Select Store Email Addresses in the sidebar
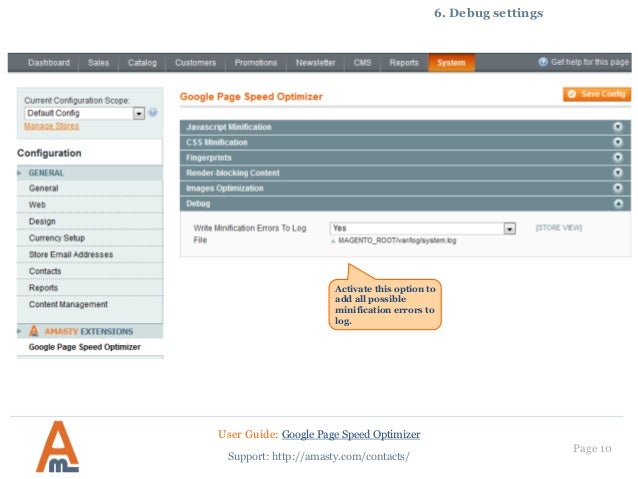The image size is (638, 479). (90, 255)
